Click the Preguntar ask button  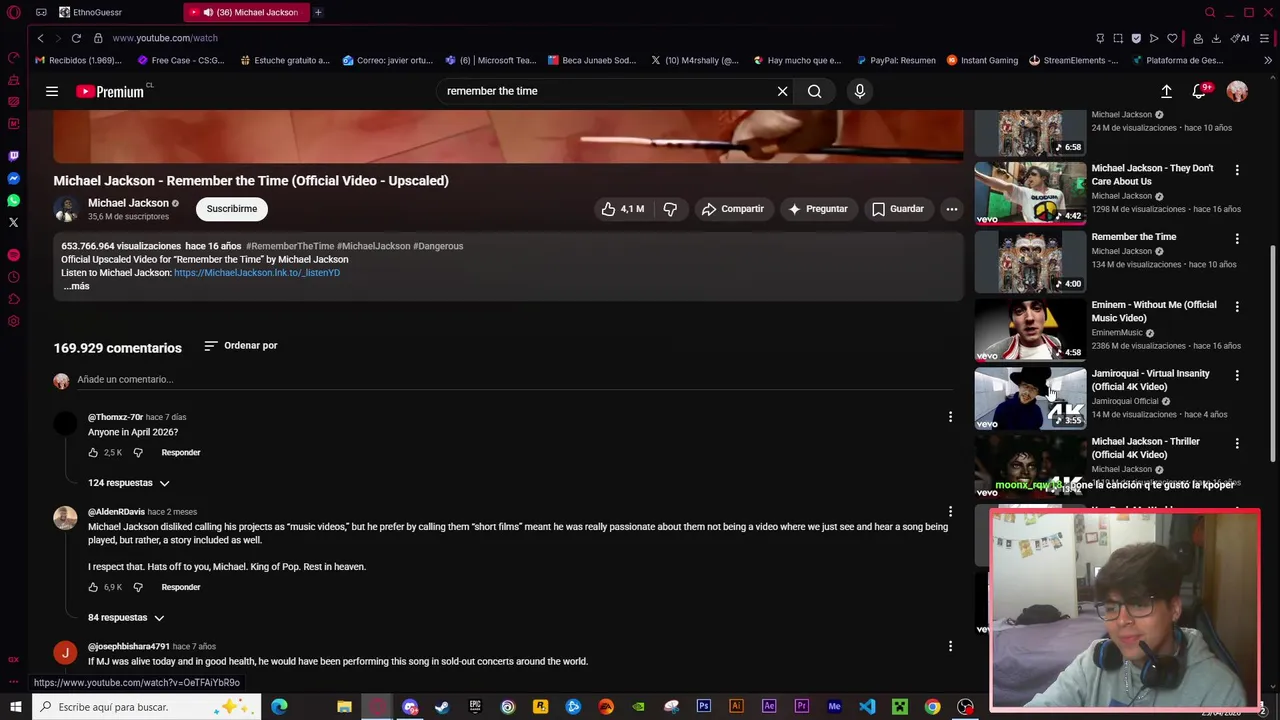817,209
